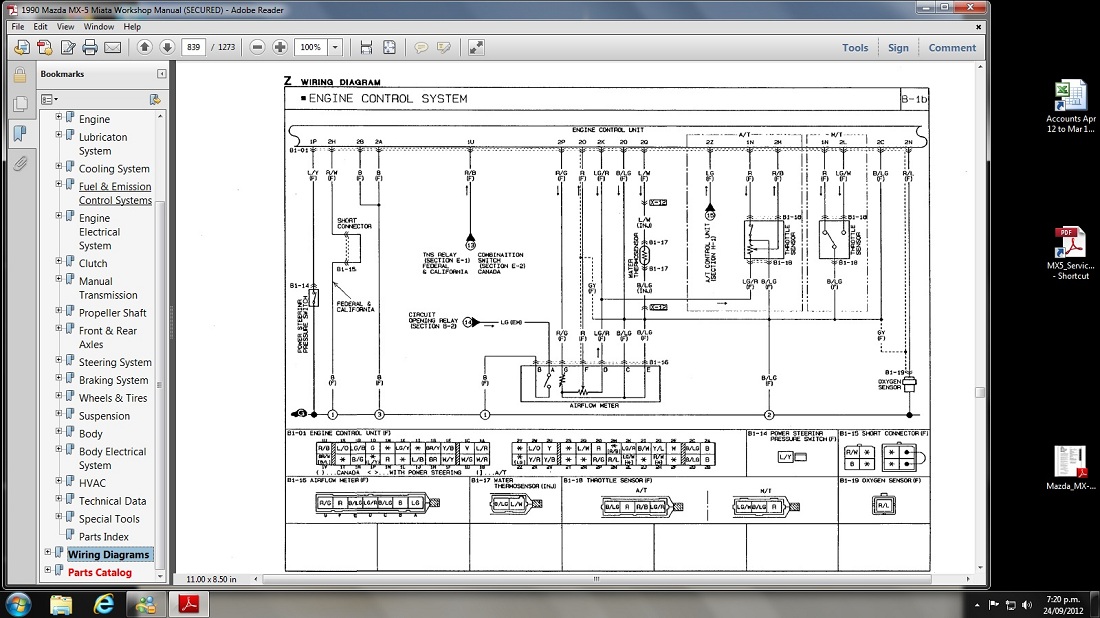The height and width of the screenshot is (618, 1100).
Task: Open the Comment pane
Action: (952, 48)
